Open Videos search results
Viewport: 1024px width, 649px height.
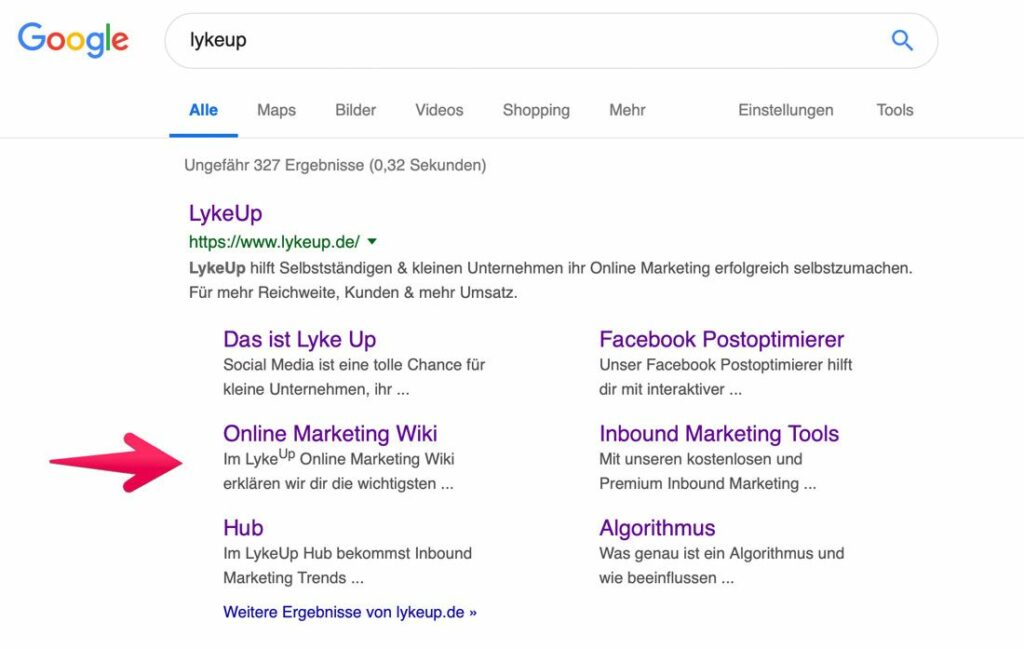tap(438, 110)
